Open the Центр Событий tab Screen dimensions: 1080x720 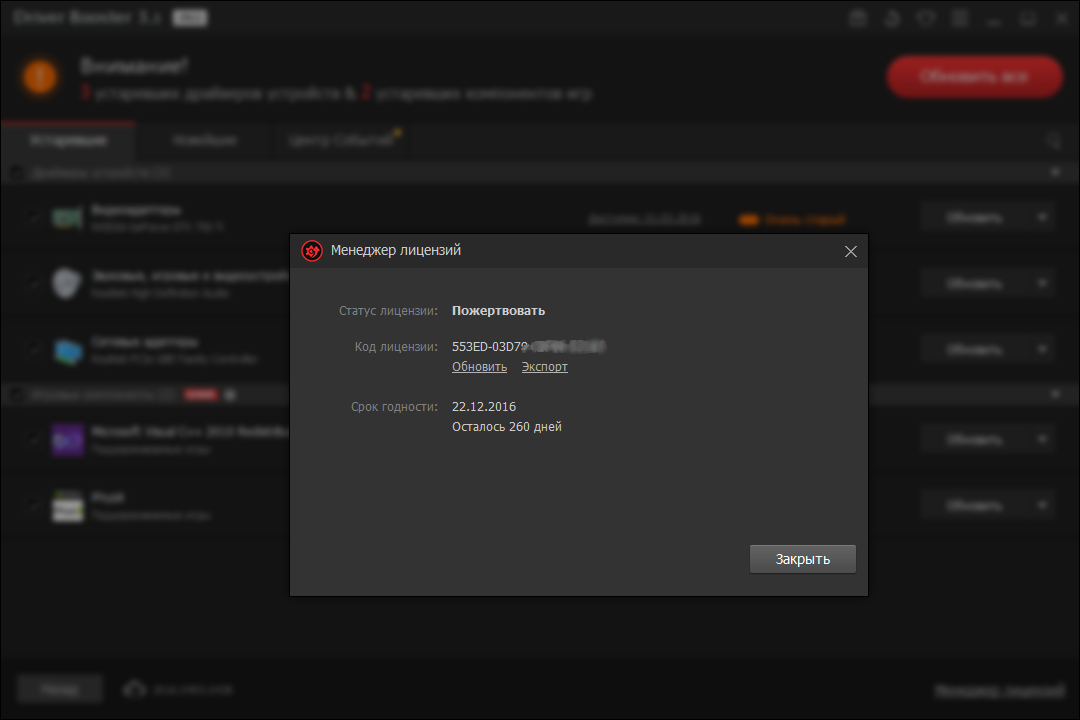(341, 141)
